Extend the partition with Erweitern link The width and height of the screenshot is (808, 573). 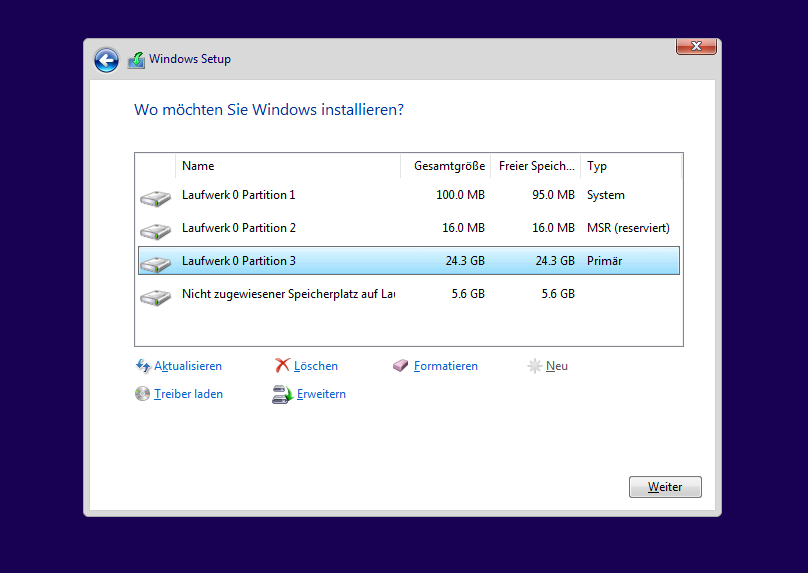322,394
